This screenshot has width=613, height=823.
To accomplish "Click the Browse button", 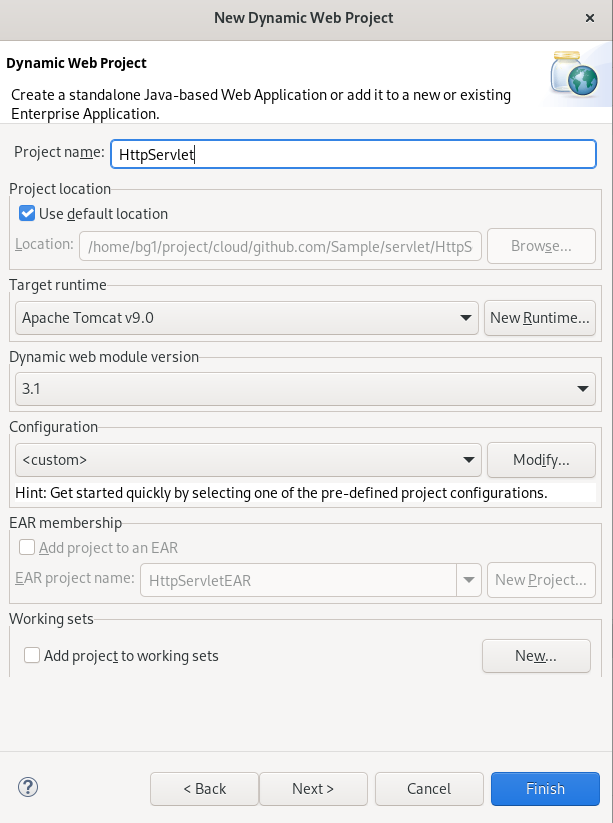I will click(541, 246).
